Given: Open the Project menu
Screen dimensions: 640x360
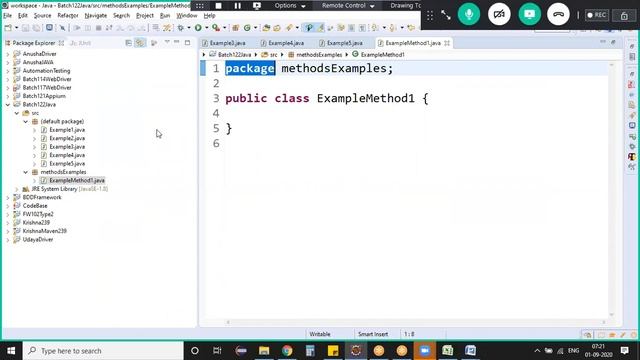Looking at the screenshot, I should pyautogui.click(x=144, y=16).
